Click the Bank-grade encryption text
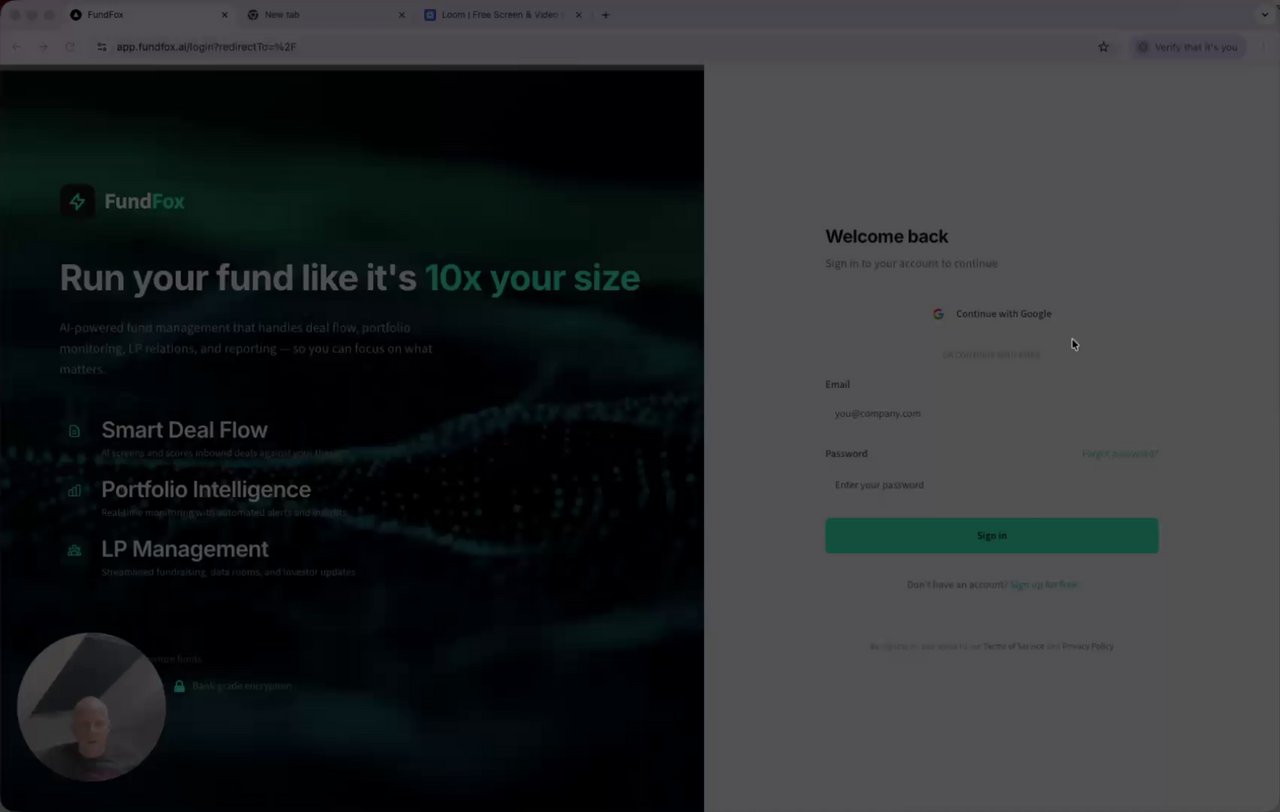Screen dimensions: 1280x812 (x=242, y=686)
